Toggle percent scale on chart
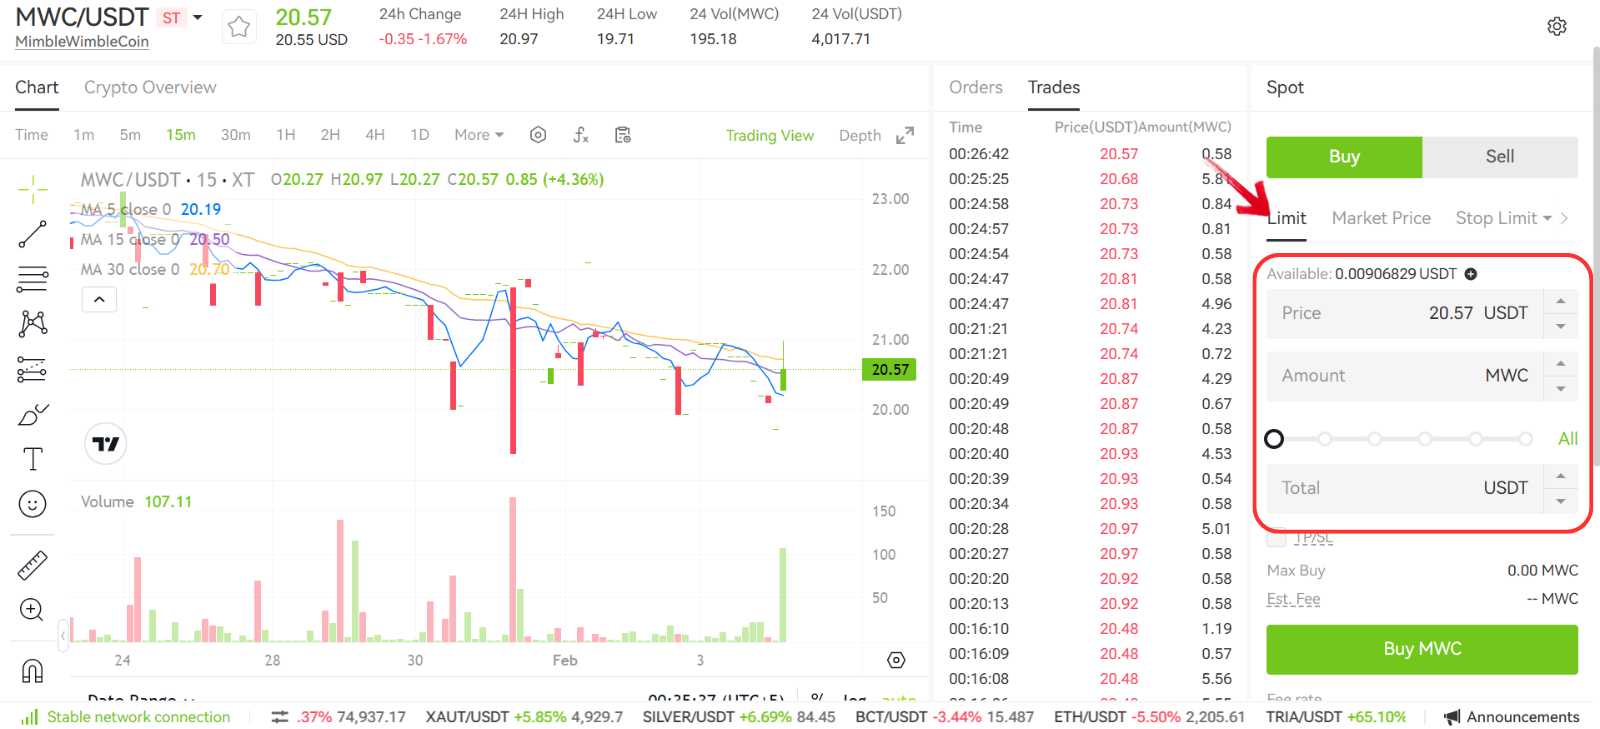 818,699
